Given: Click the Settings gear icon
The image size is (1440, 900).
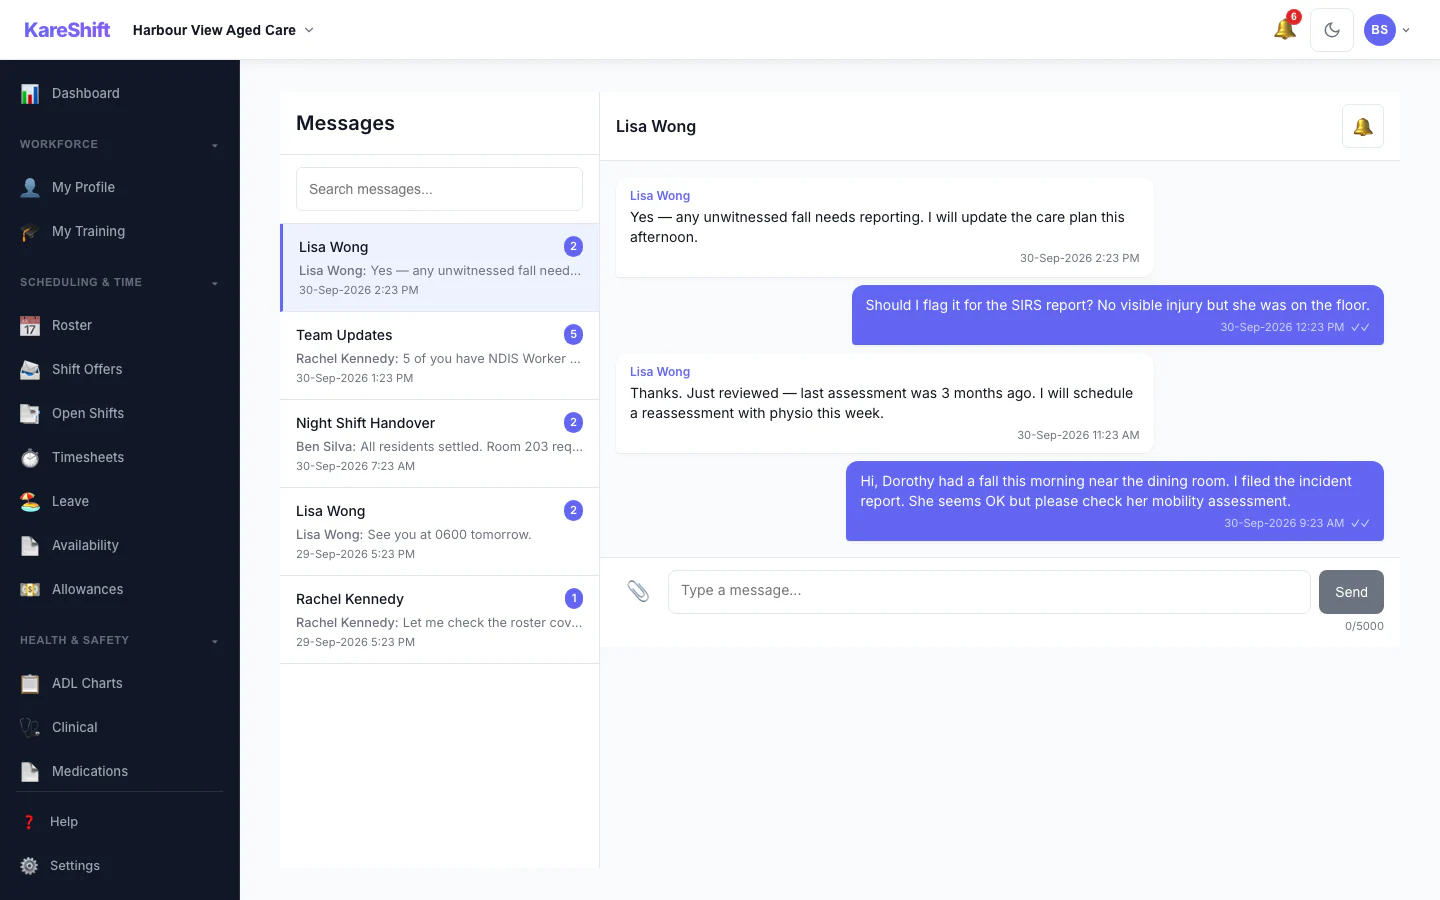Looking at the screenshot, I should [x=29, y=866].
